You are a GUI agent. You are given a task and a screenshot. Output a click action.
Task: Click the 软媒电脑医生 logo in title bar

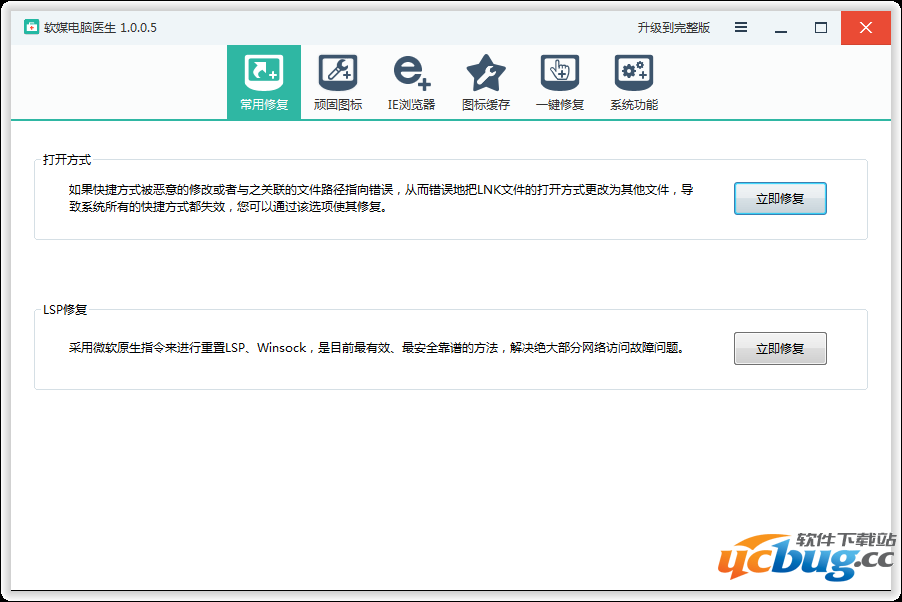coord(32,27)
